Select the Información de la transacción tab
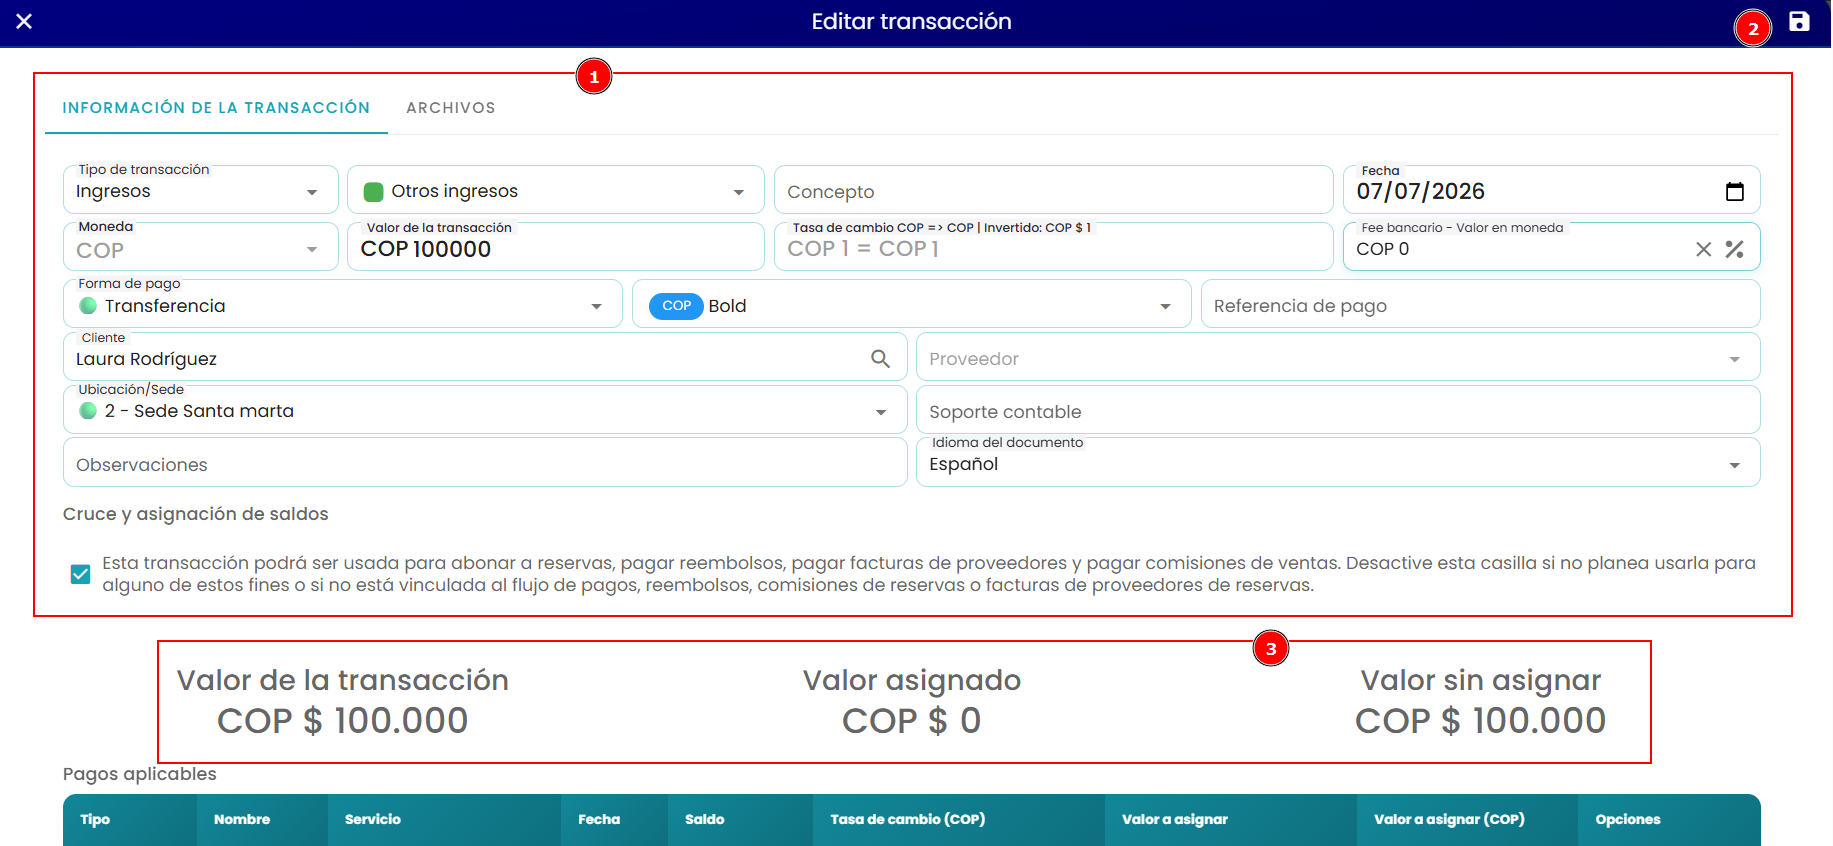Image resolution: width=1833 pixels, height=846 pixels. point(216,107)
